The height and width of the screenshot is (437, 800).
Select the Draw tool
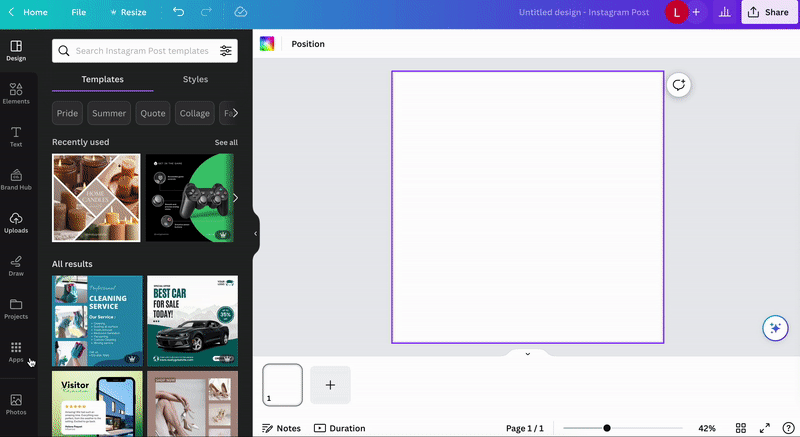click(x=16, y=265)
